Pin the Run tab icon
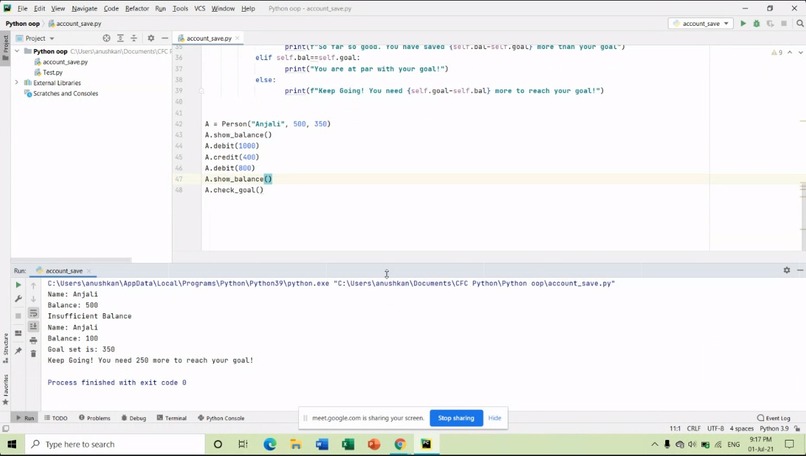The width and height of the screenshot is (806, 456). 19,351
